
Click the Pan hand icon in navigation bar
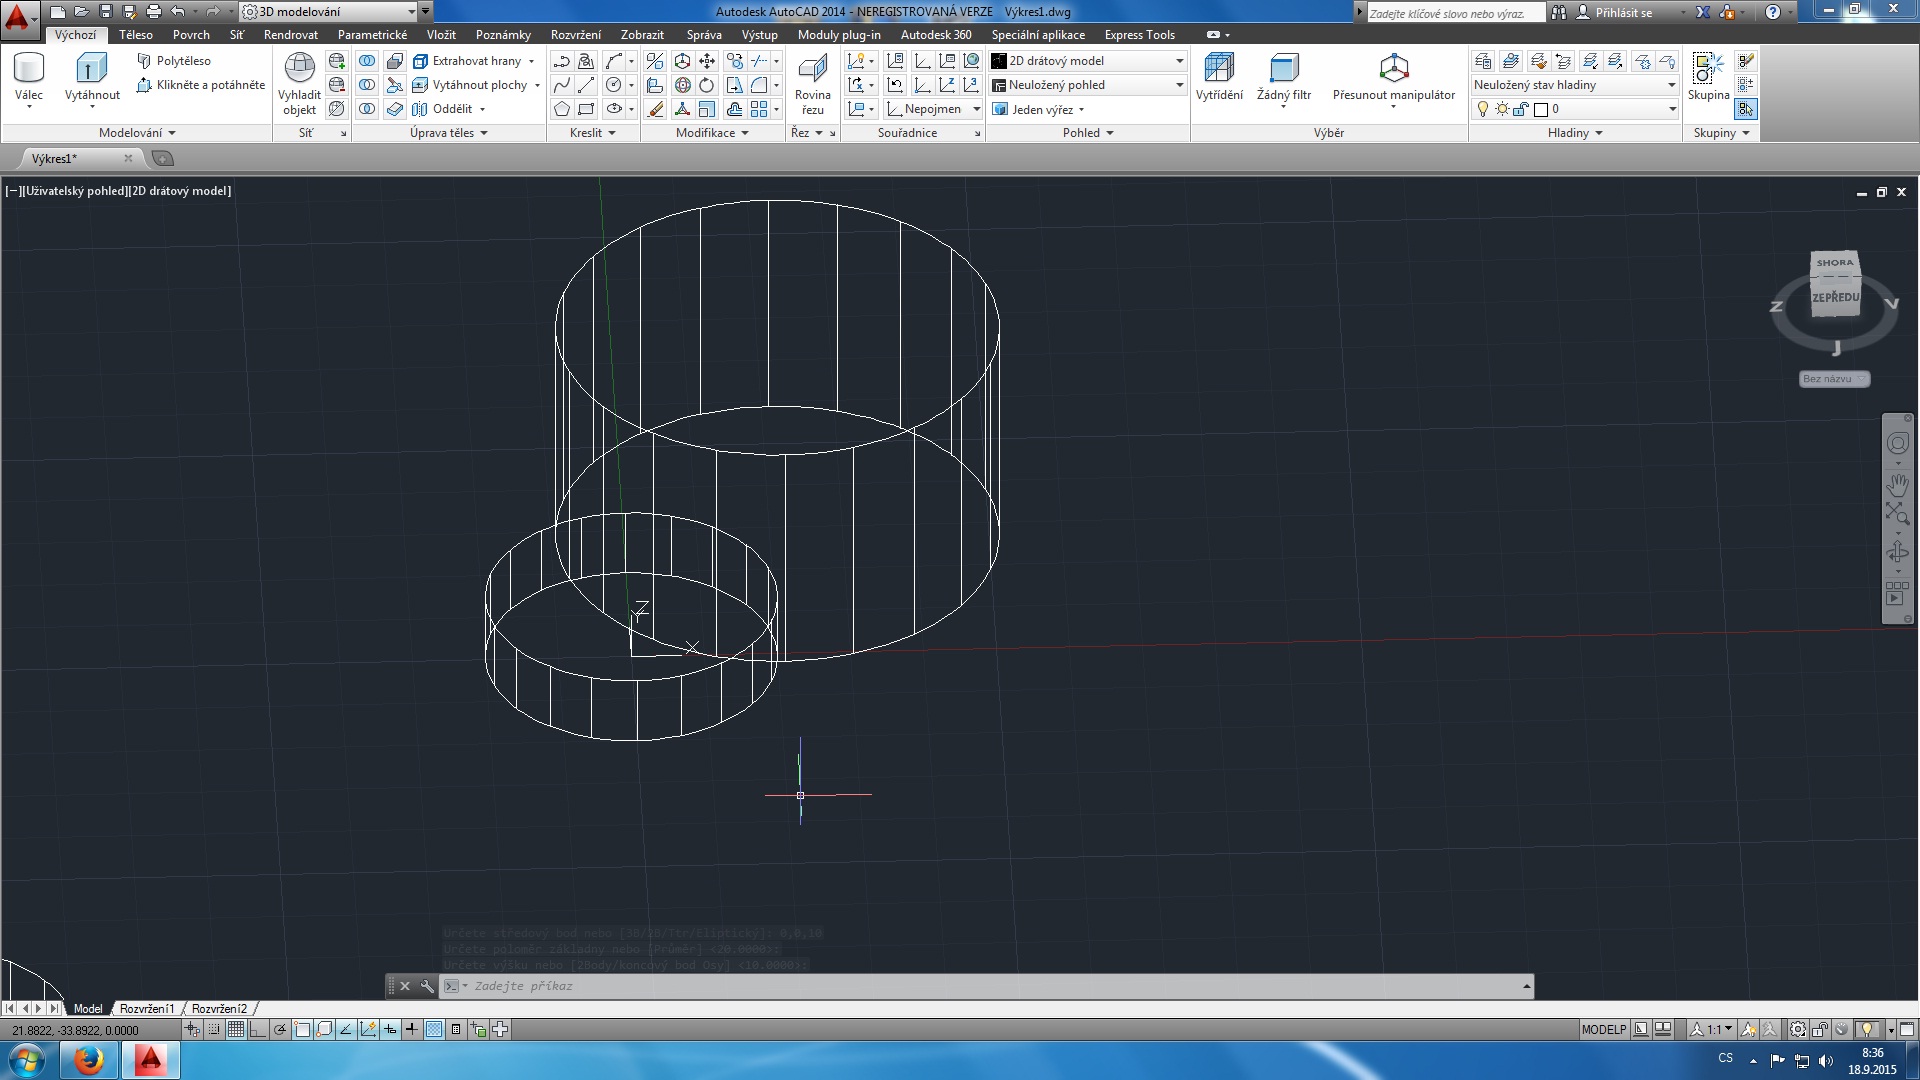(1897, 484)
